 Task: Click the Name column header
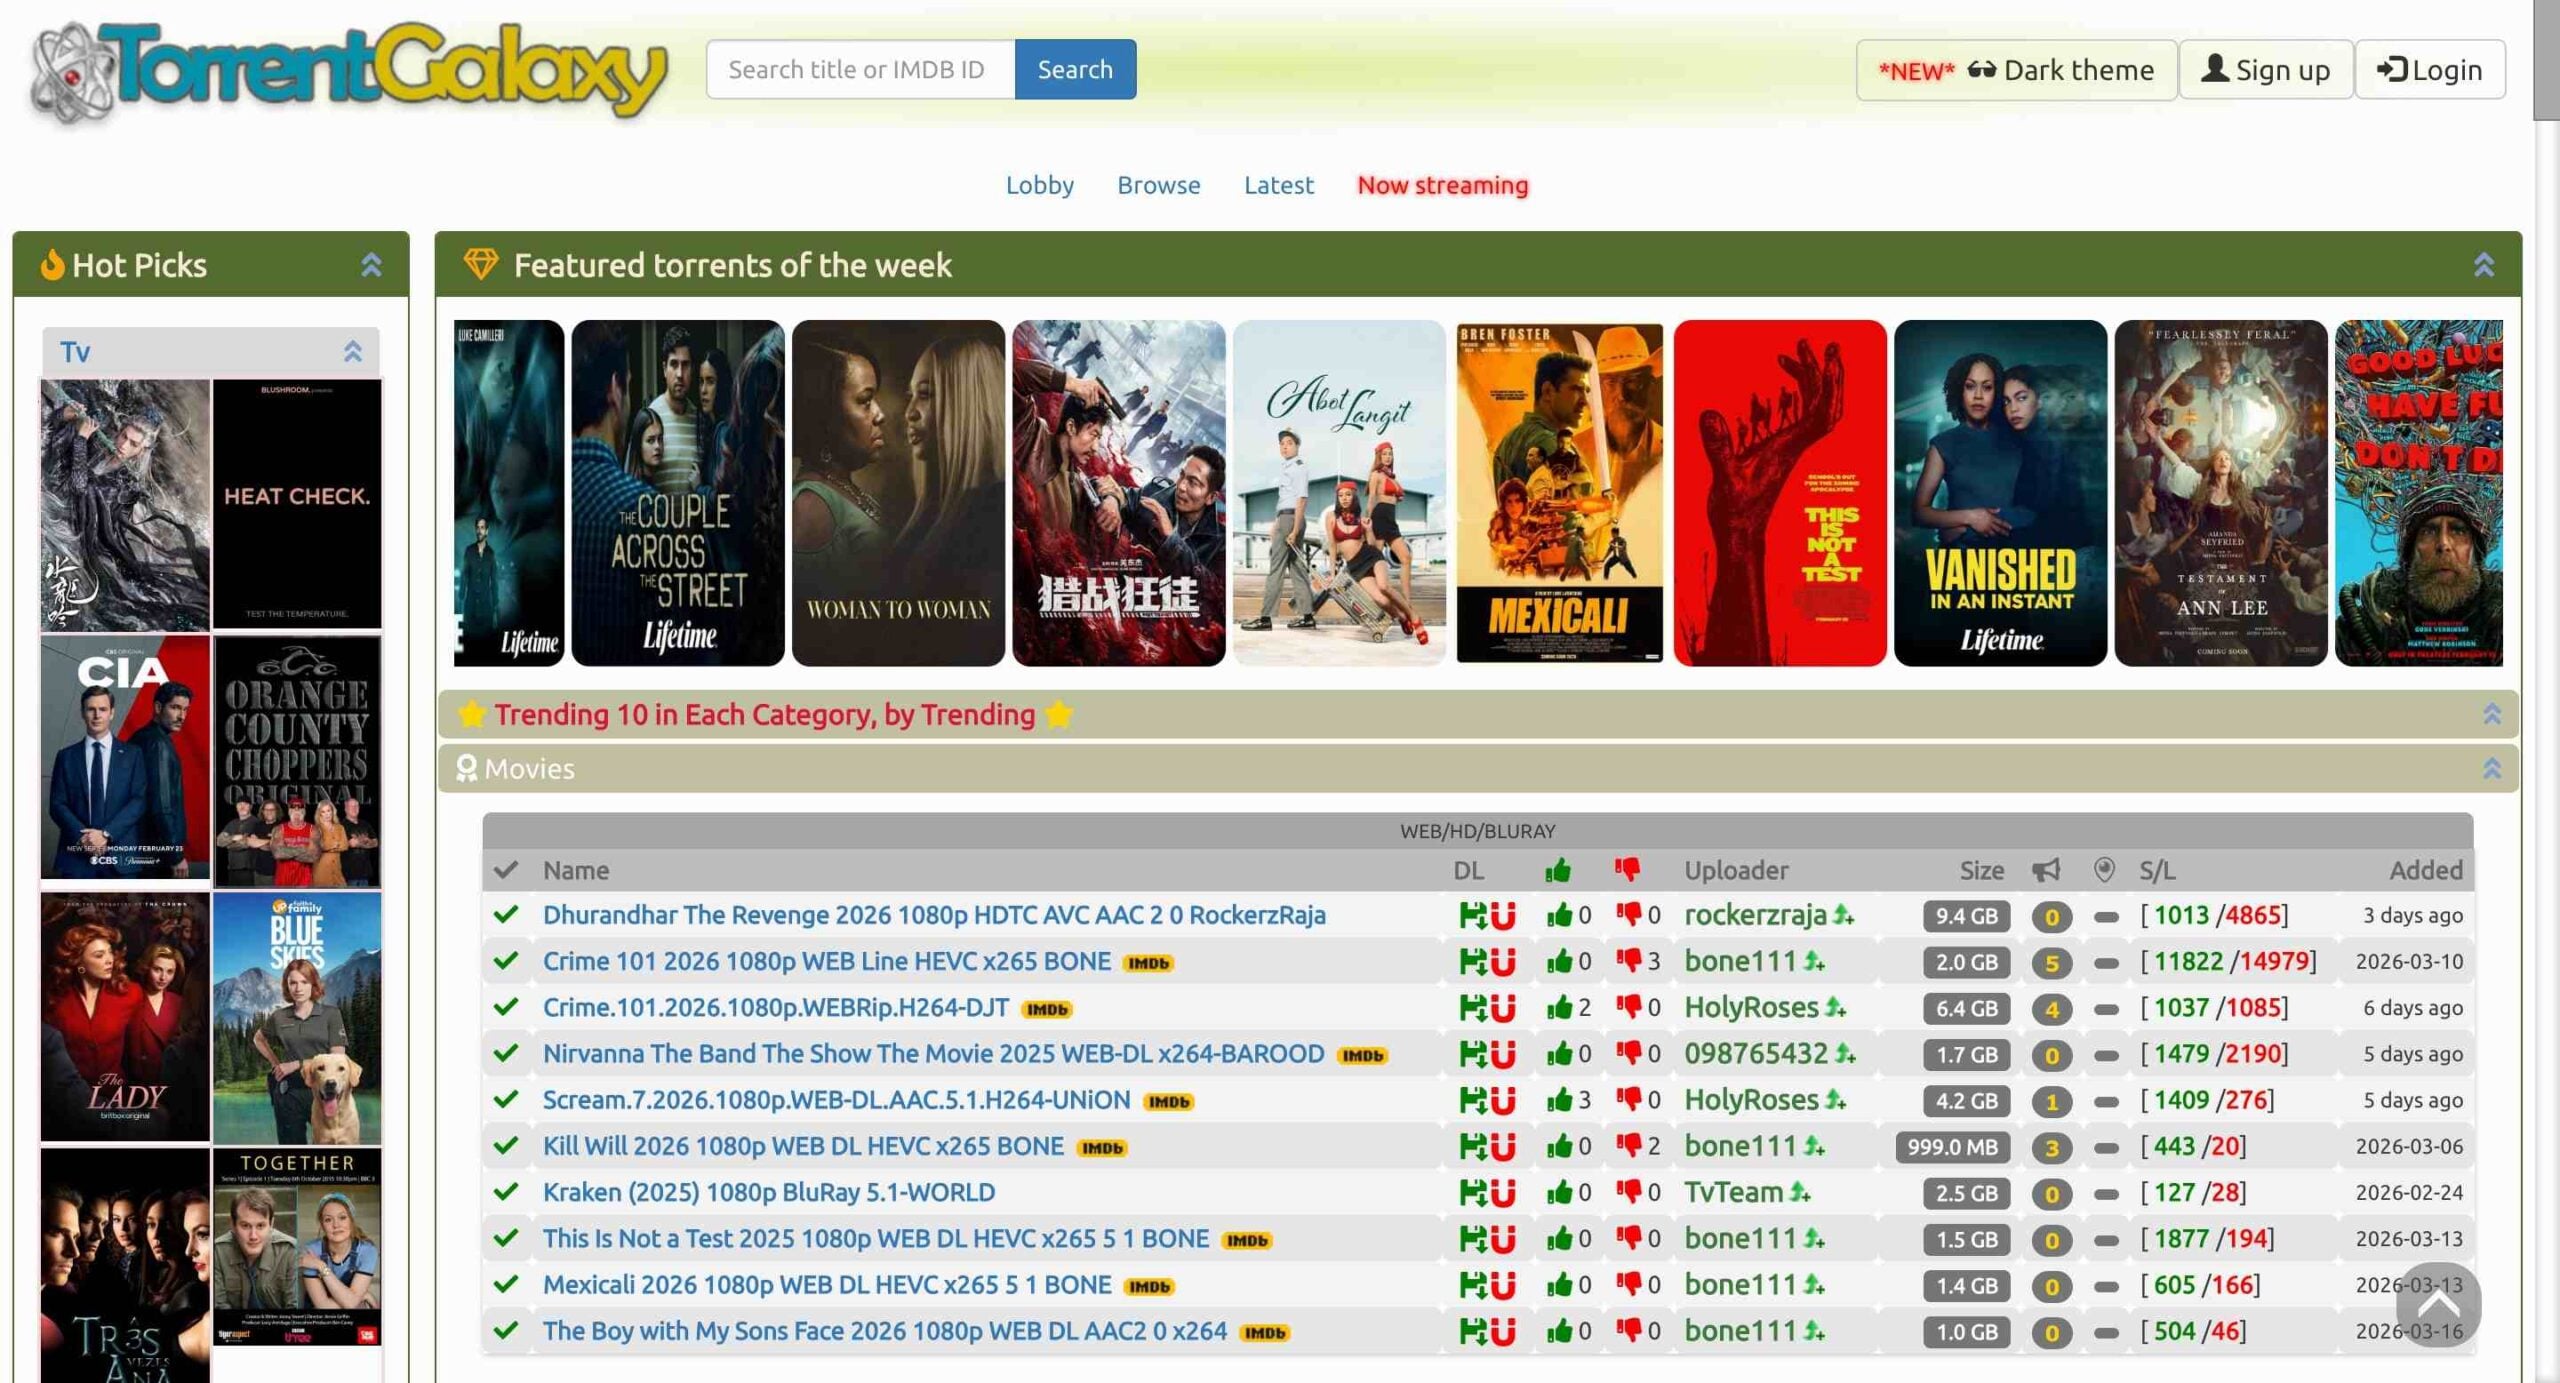click(576, 870)
